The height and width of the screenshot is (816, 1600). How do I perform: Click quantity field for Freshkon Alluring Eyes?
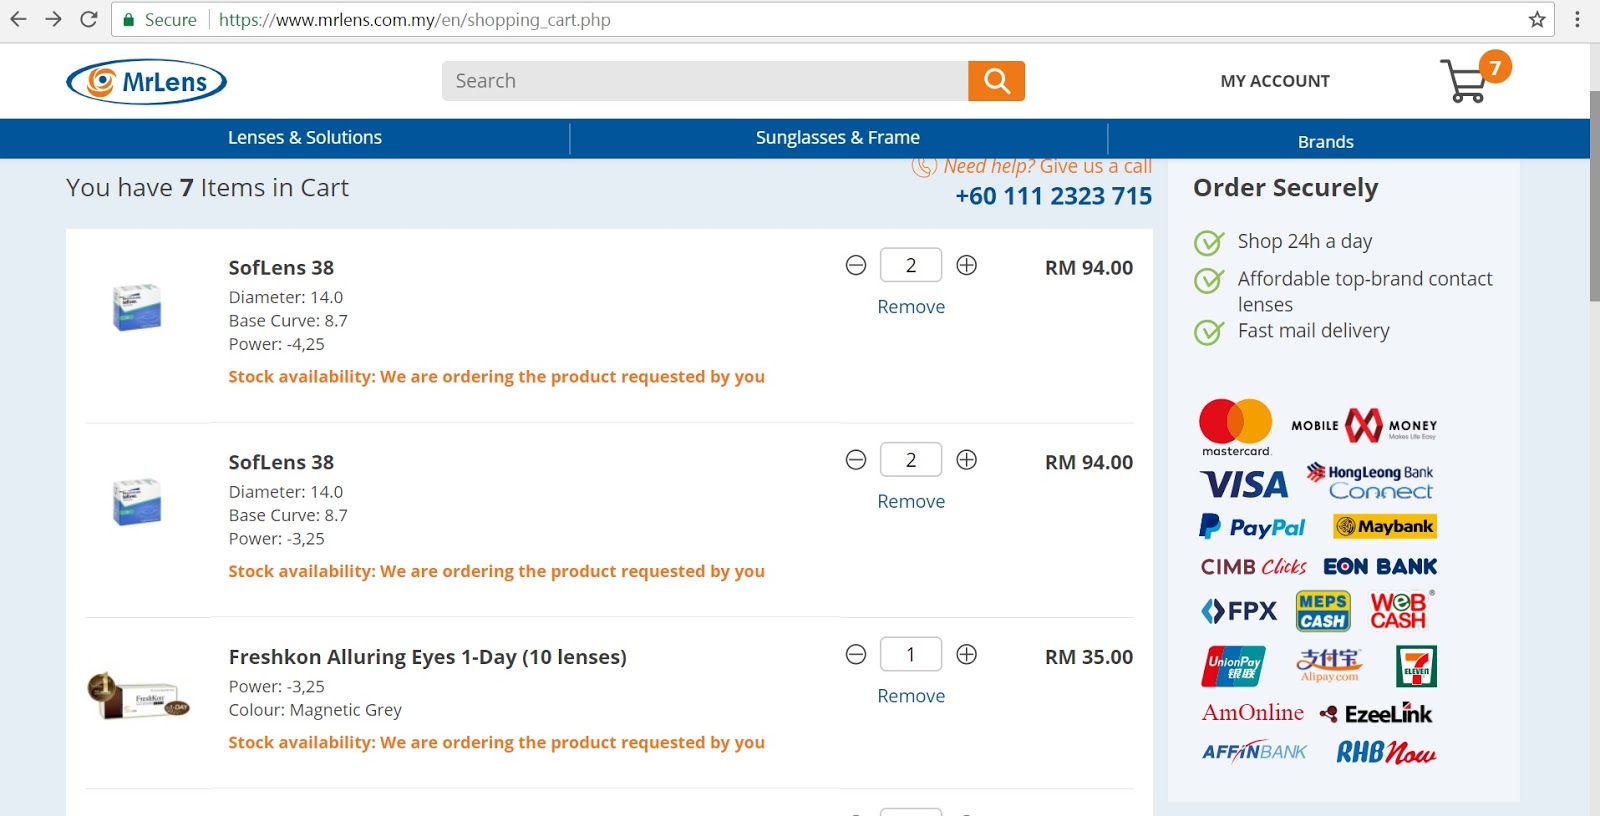911,654
